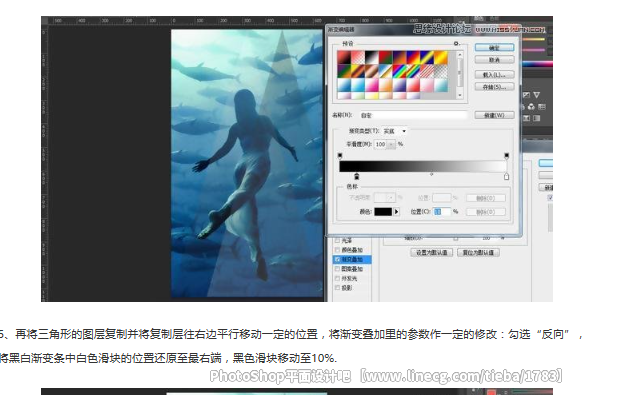Image resolution: width=618 pixels, height=395 pixels.
Task: Select the white color stop at the right end
Action: click(506, 176)
